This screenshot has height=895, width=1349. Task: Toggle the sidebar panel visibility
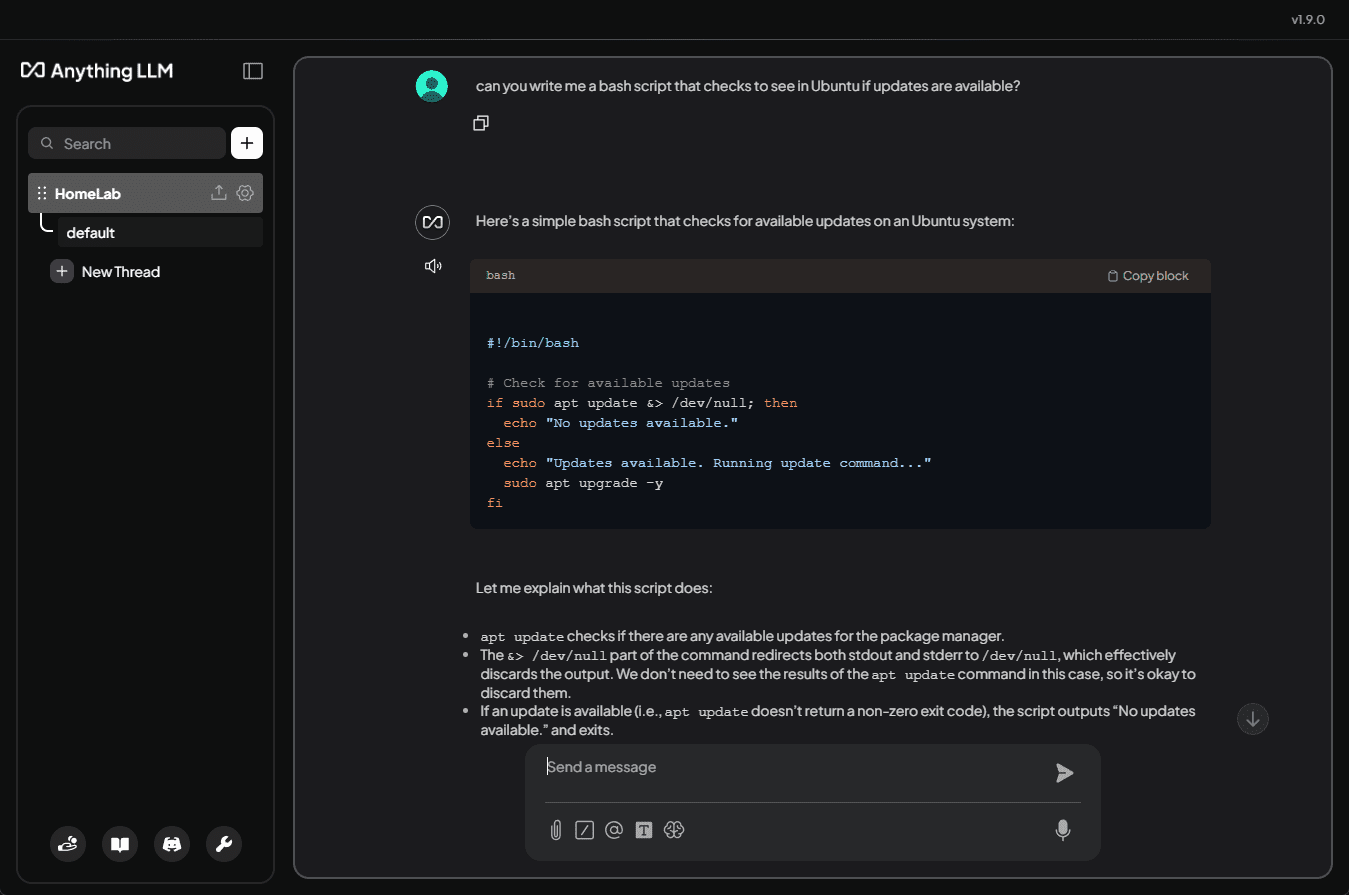click(253, 71)
